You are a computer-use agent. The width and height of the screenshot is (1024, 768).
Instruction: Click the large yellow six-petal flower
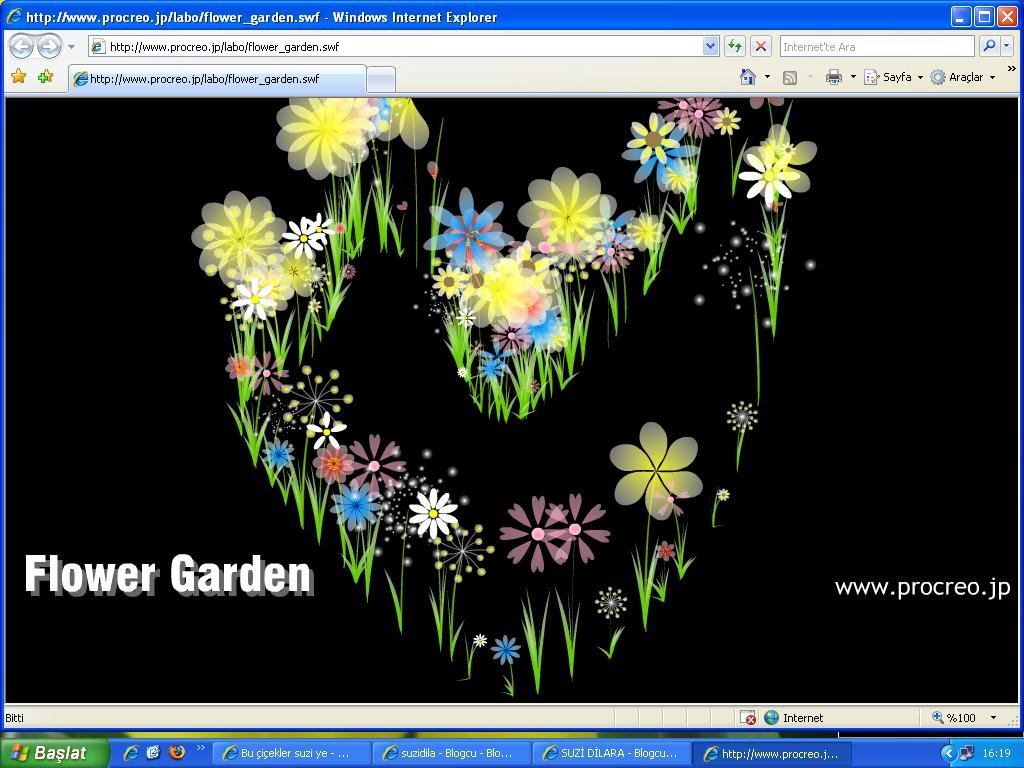pyautogui.click(x=656, y=470)
